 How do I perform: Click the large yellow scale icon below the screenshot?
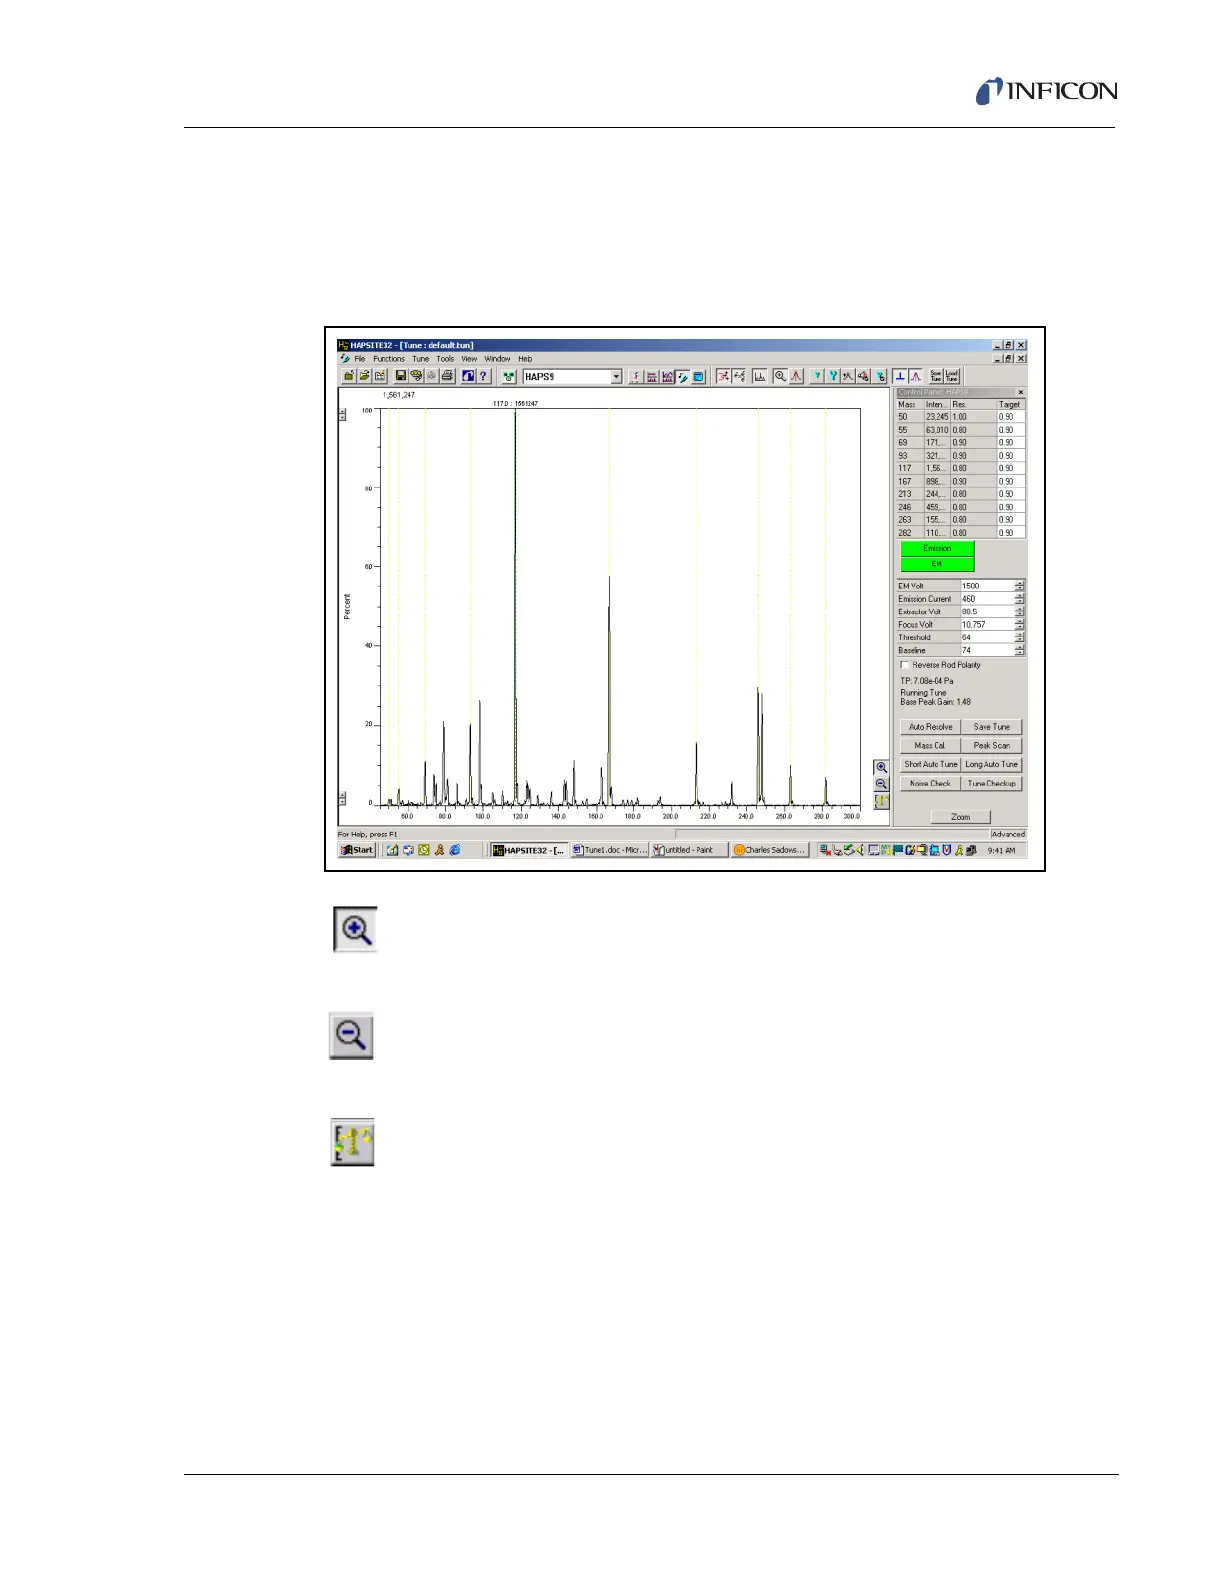352,1142
